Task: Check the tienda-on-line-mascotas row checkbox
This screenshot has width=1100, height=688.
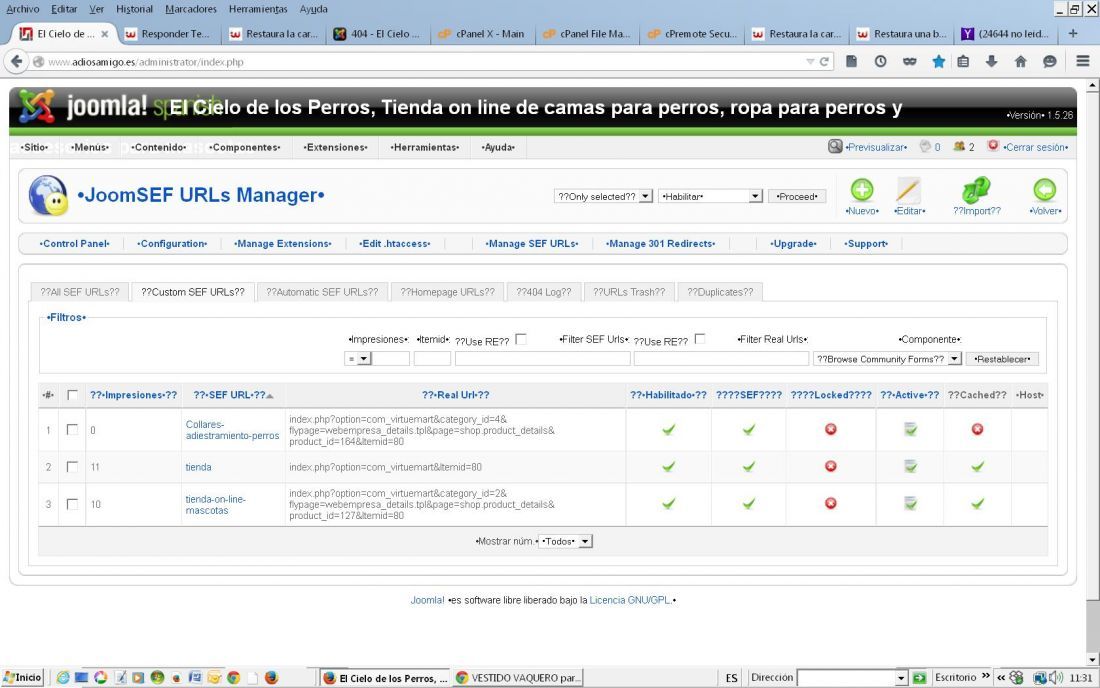Action: click(72, 504)
